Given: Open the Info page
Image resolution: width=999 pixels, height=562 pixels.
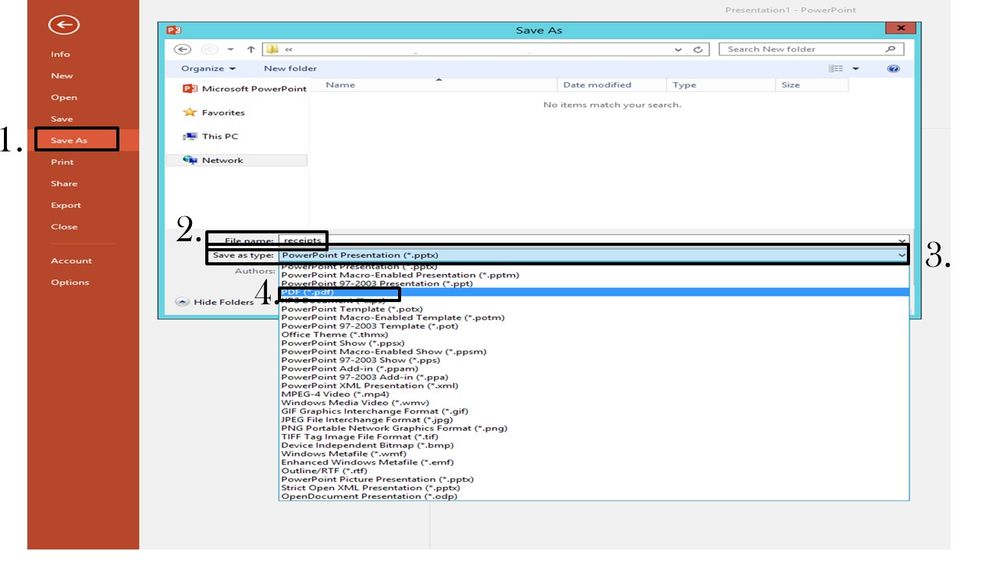Looking at the screenshot, I should [x=61, y=54].
